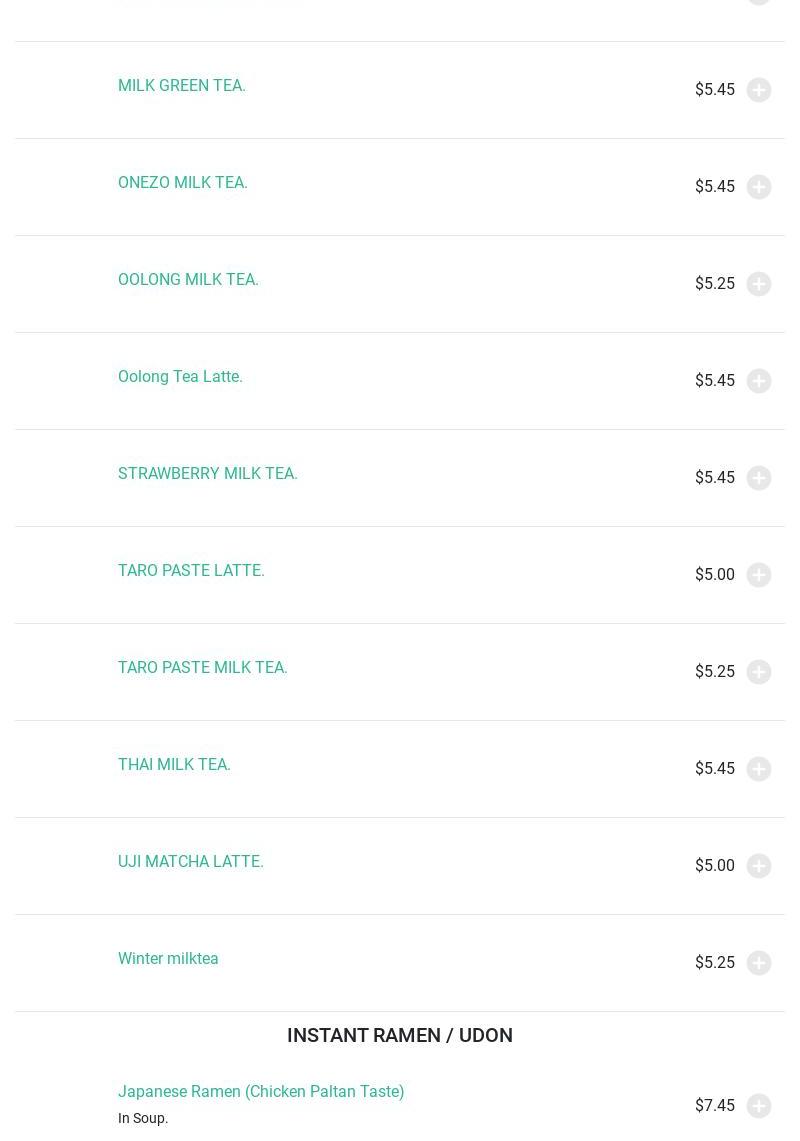Add Strawberry Milk Tea via plus icon
The height and width of the screenshot is (1141, 800).
(759, 478)
